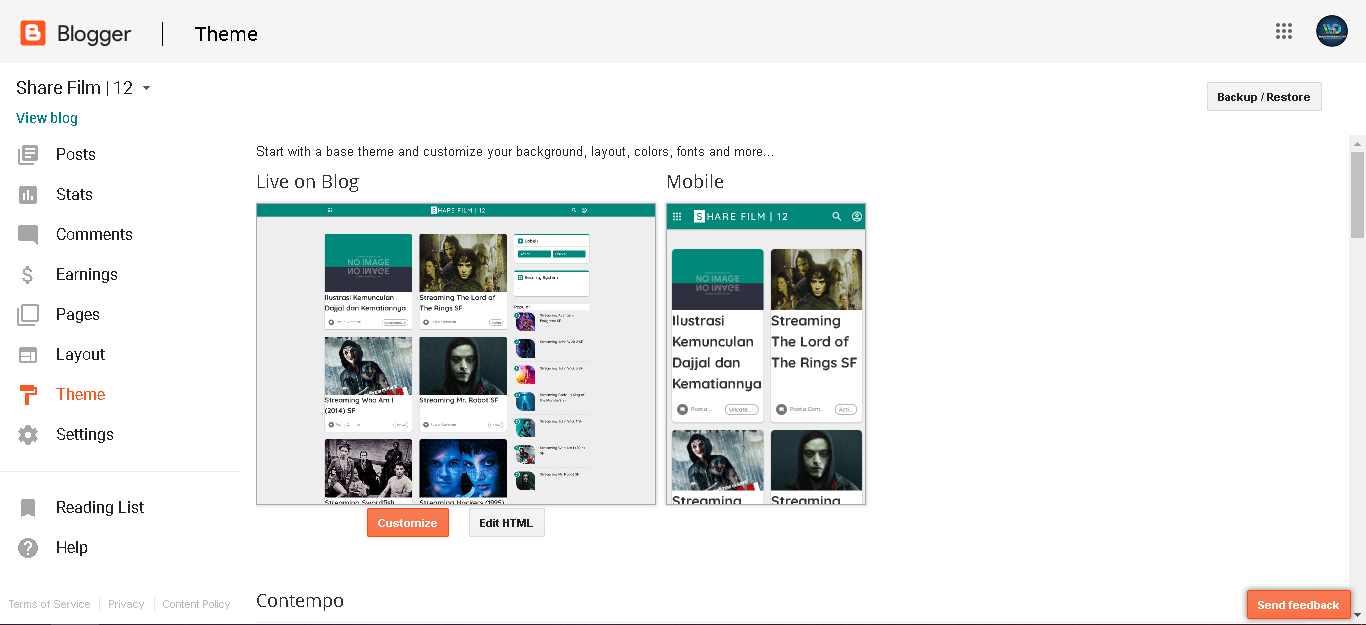Open the Privacy footer link
Screen dimensions: 1366x625
click(126, 604)
